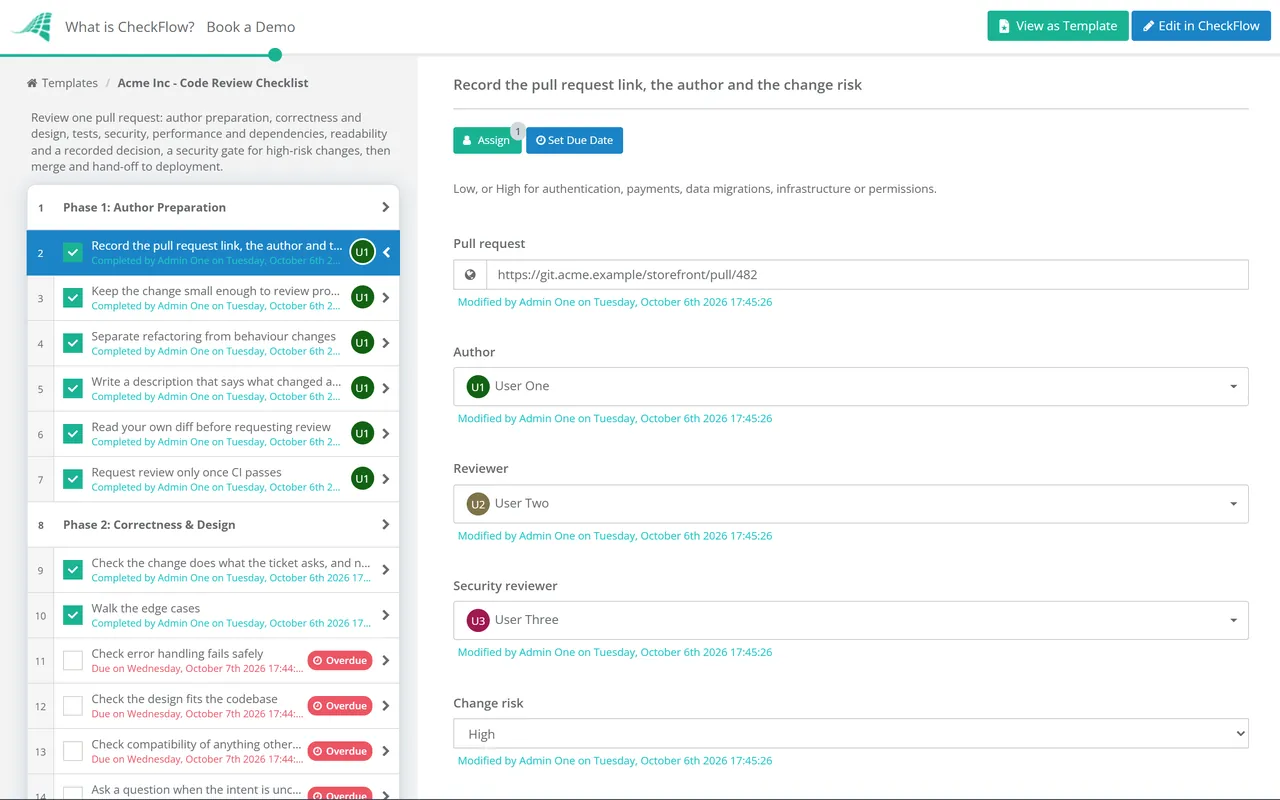Image resolution: width=1280 pixels, height=800 pixels.
Task: Click U1 avatar on Keep the change small row
Action: click(x=362, y=297)
